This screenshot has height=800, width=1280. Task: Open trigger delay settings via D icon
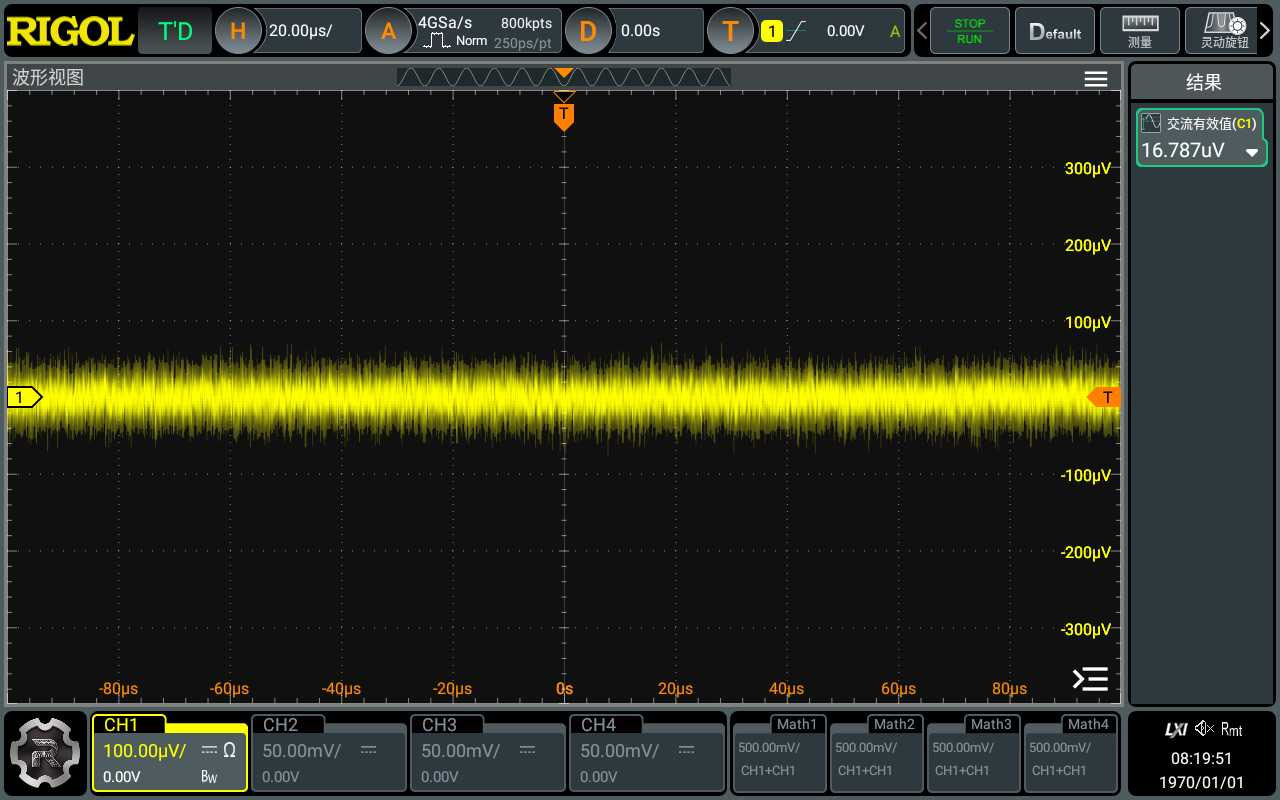click(x=589, y=30)
